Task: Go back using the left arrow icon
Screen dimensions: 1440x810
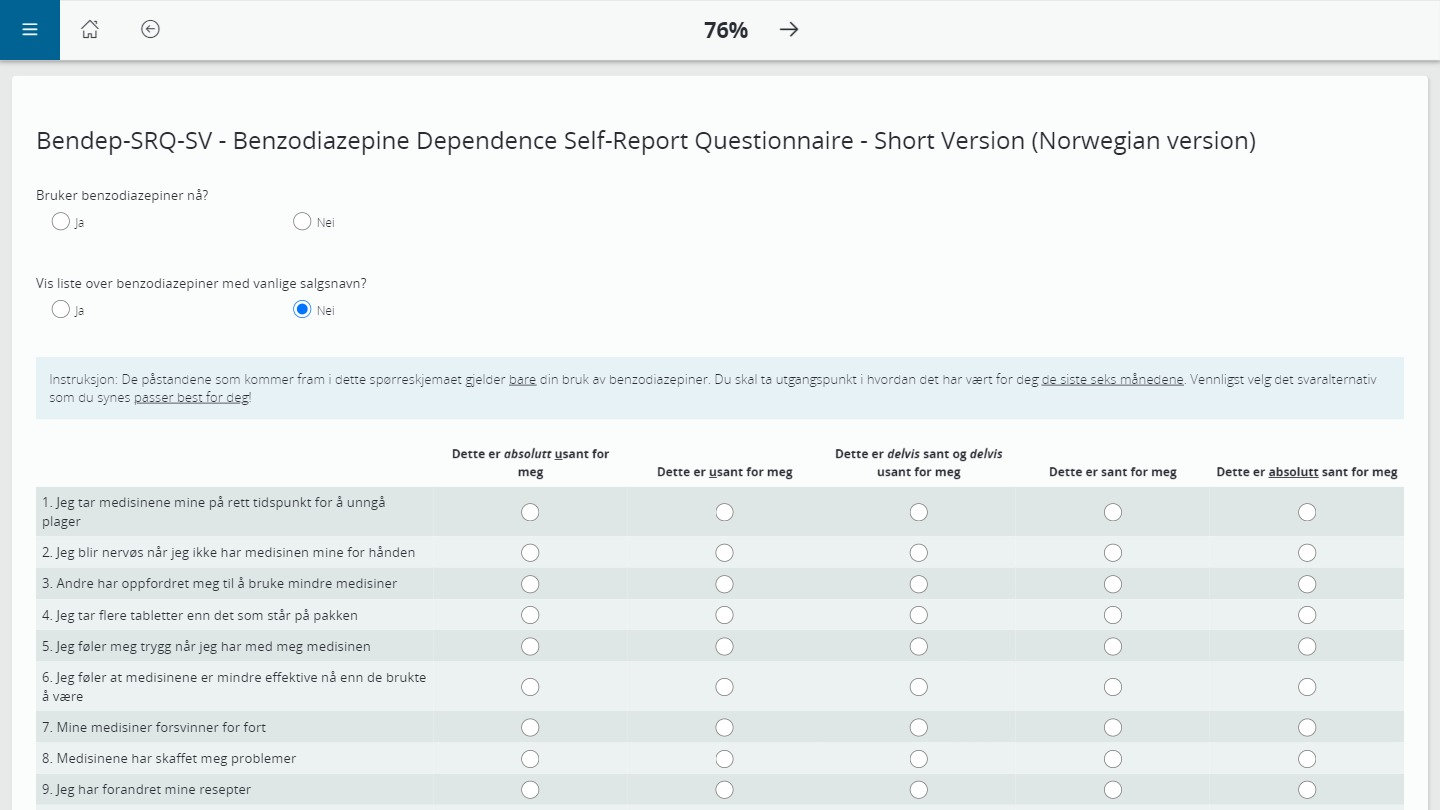Action: [150, 30]
